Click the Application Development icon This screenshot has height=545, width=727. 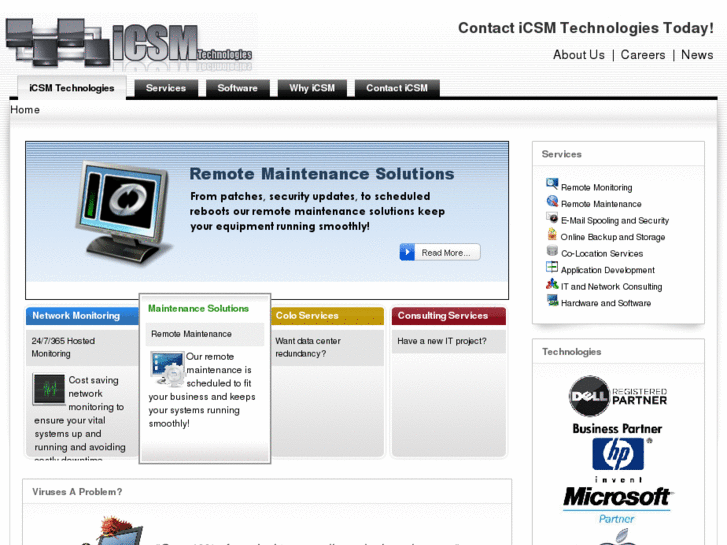[552, 267]
